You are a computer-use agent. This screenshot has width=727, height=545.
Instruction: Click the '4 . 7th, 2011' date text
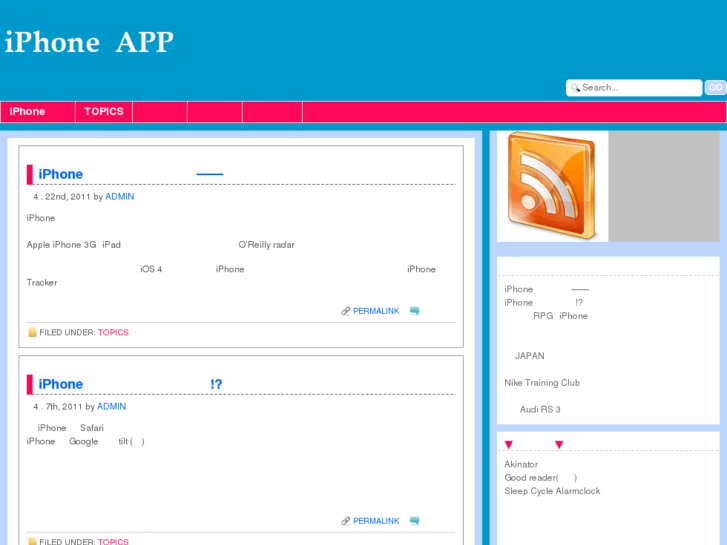point(57,407)
